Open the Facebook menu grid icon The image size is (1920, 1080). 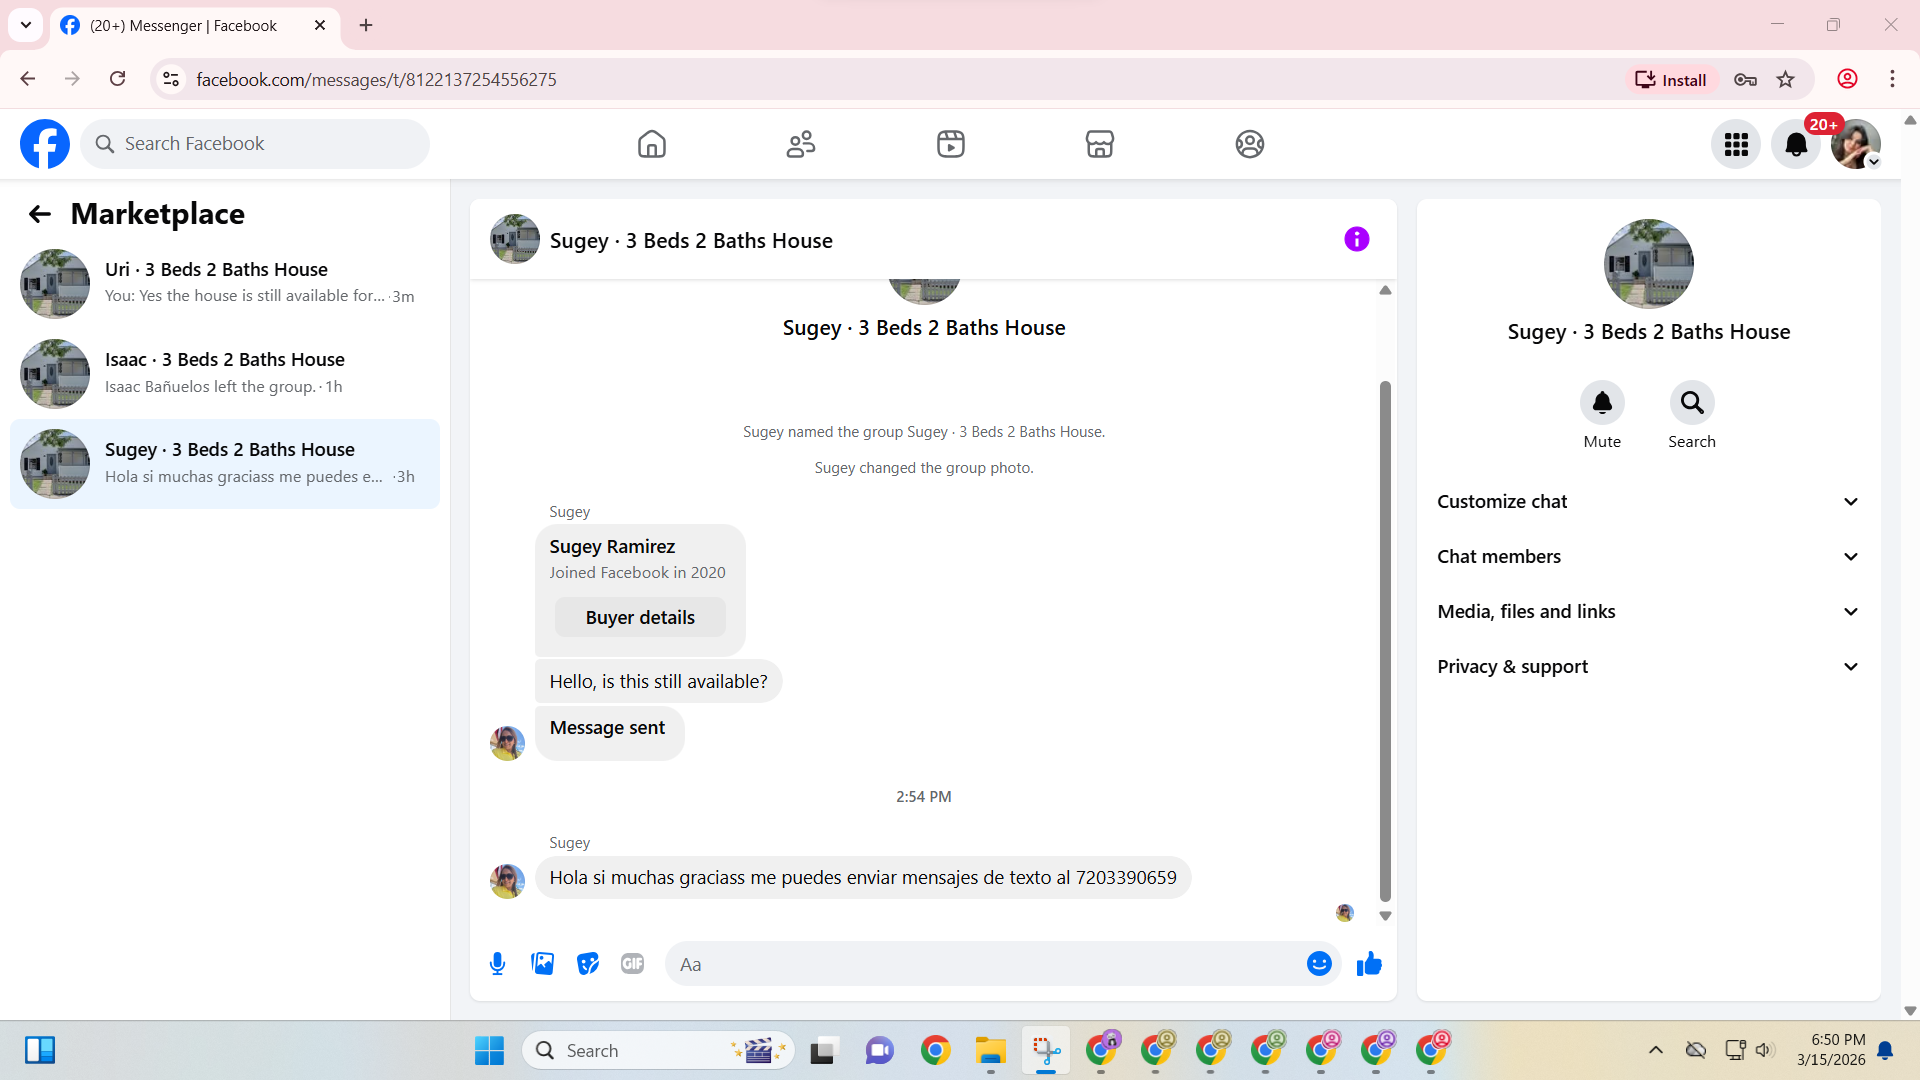(1736, 145)
